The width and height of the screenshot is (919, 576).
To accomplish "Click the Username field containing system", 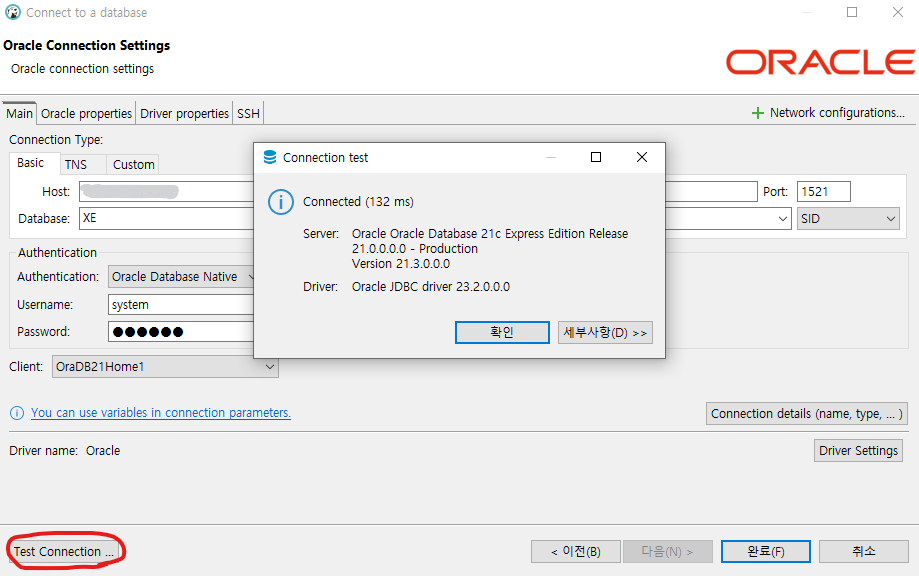I will click(x=181, y=305).
